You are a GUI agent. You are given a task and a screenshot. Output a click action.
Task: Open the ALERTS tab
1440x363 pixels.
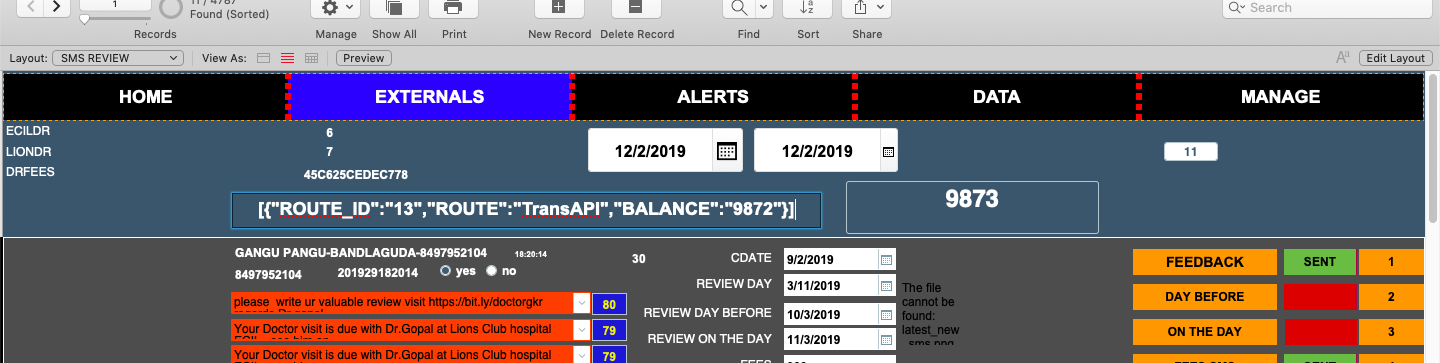[x=713, y=97]
